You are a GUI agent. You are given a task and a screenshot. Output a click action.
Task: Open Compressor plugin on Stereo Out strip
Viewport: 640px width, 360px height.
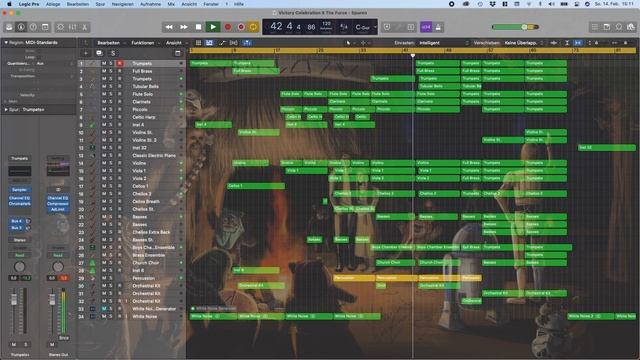[58, 203]
